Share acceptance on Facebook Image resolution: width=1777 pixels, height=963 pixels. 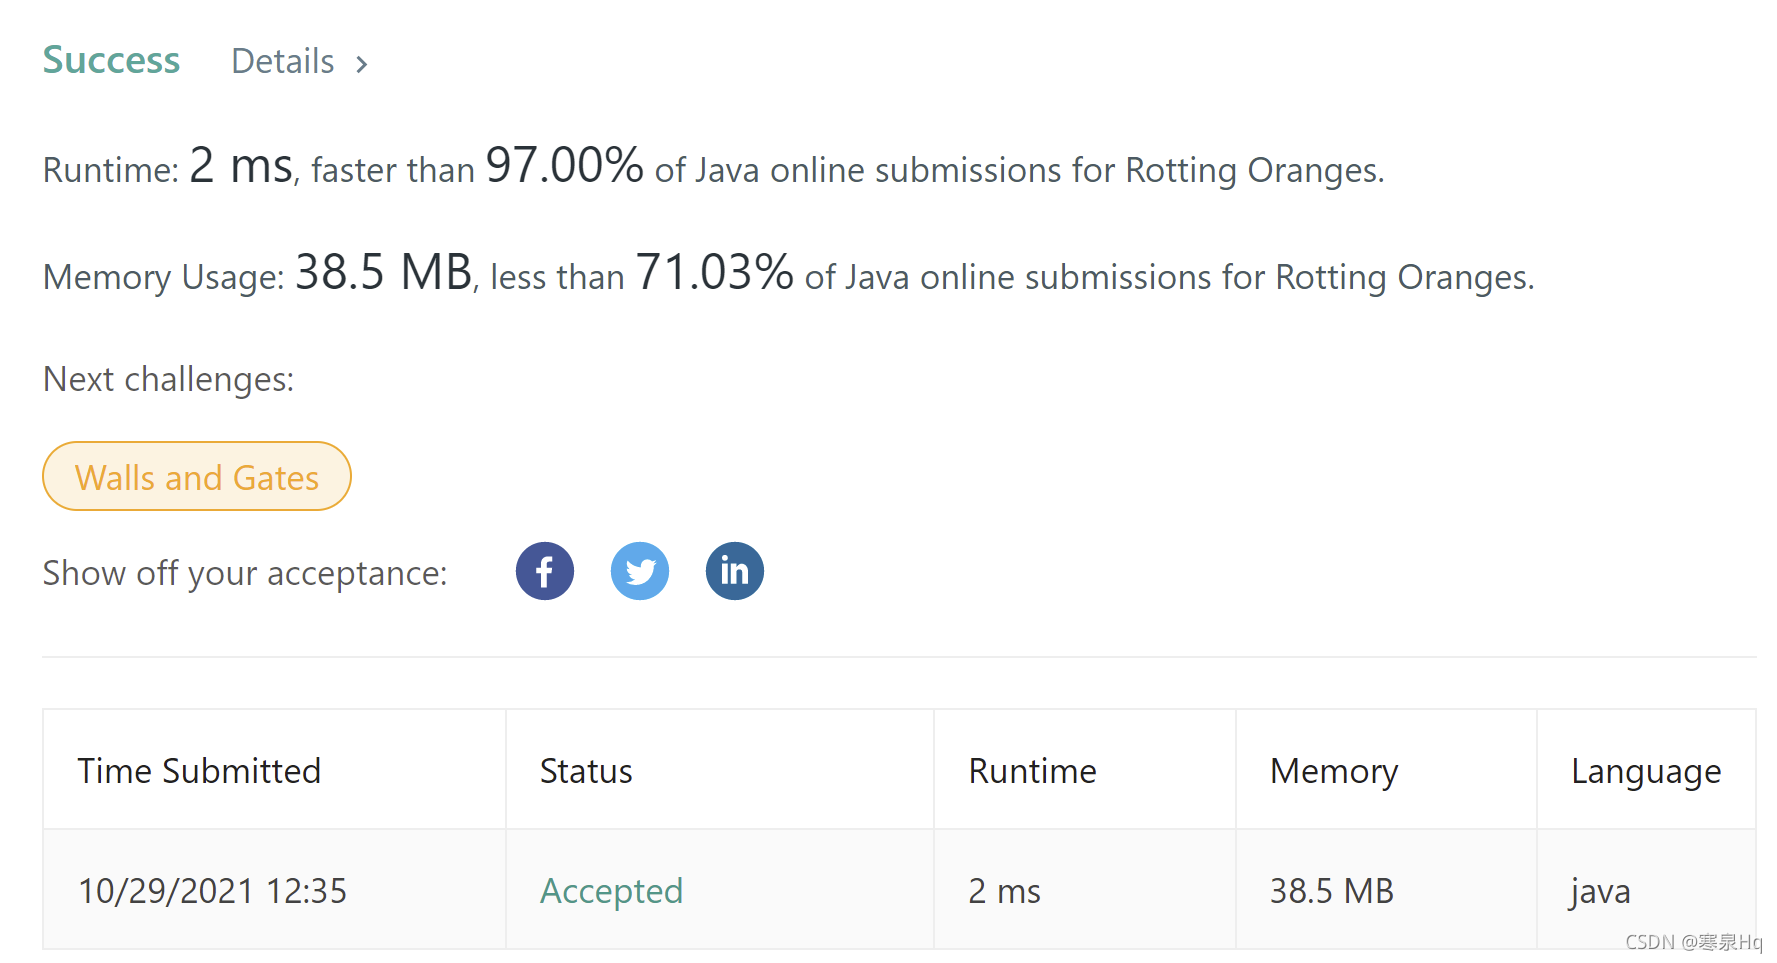[545, 571]
